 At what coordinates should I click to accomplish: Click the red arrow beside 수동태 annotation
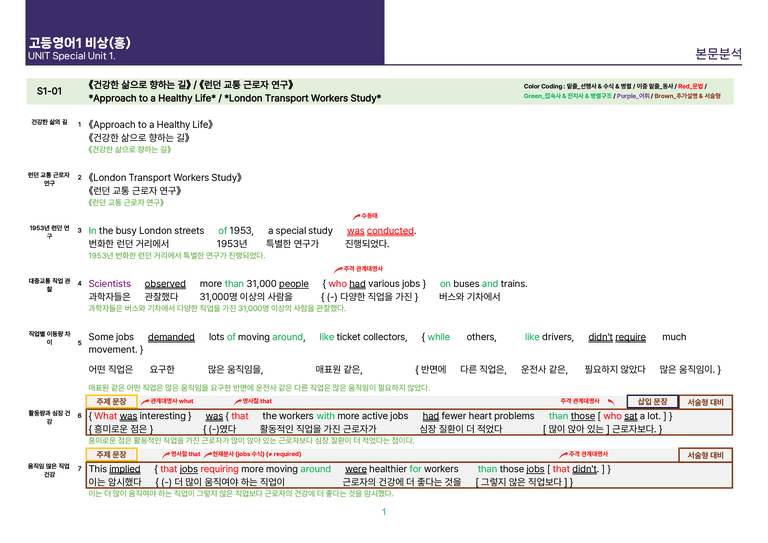356,216
